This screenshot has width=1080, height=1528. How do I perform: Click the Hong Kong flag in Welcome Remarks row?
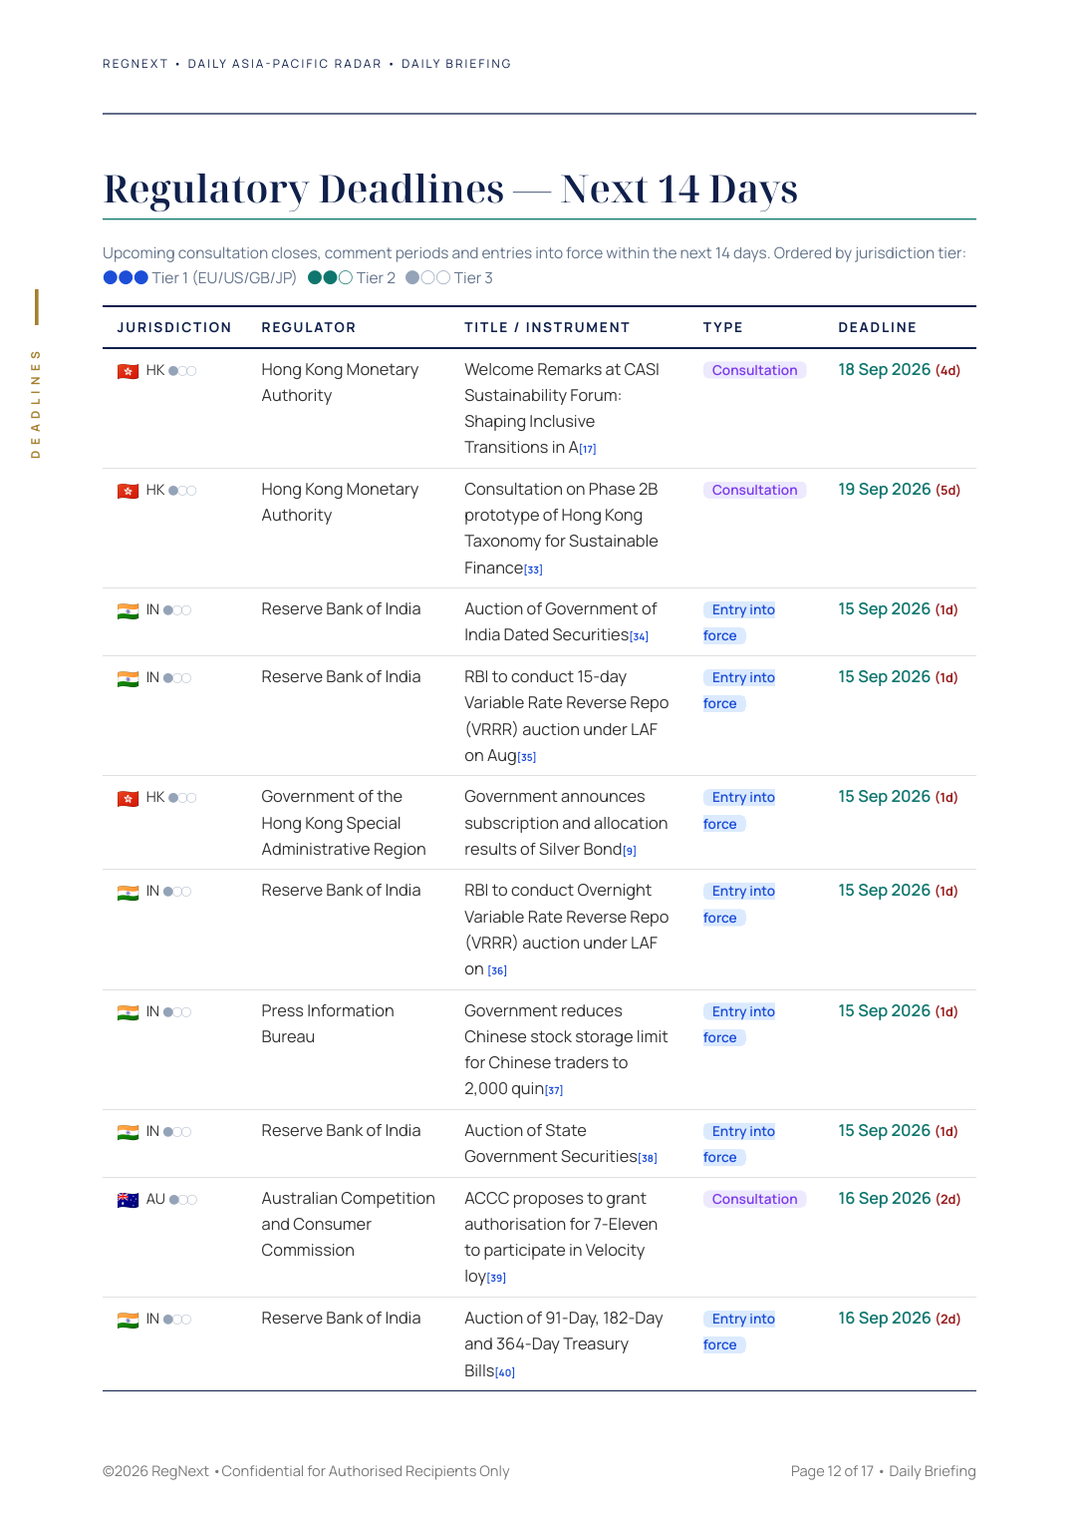128,371
